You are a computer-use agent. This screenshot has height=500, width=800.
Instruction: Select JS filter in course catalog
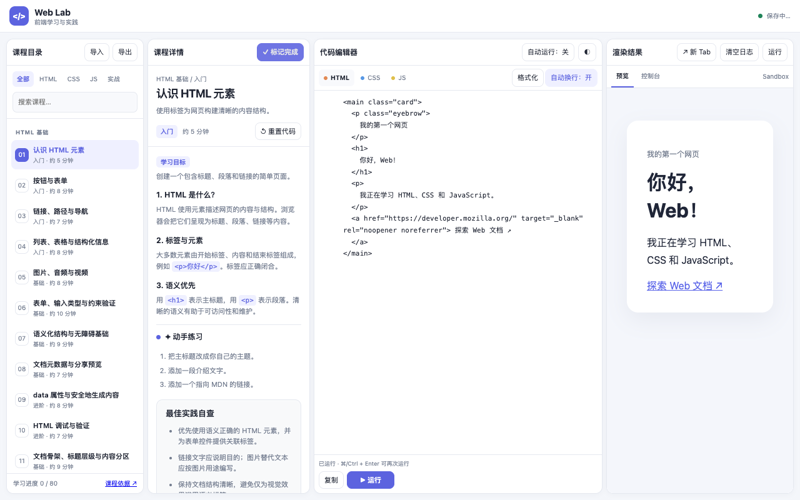(93, 79)
